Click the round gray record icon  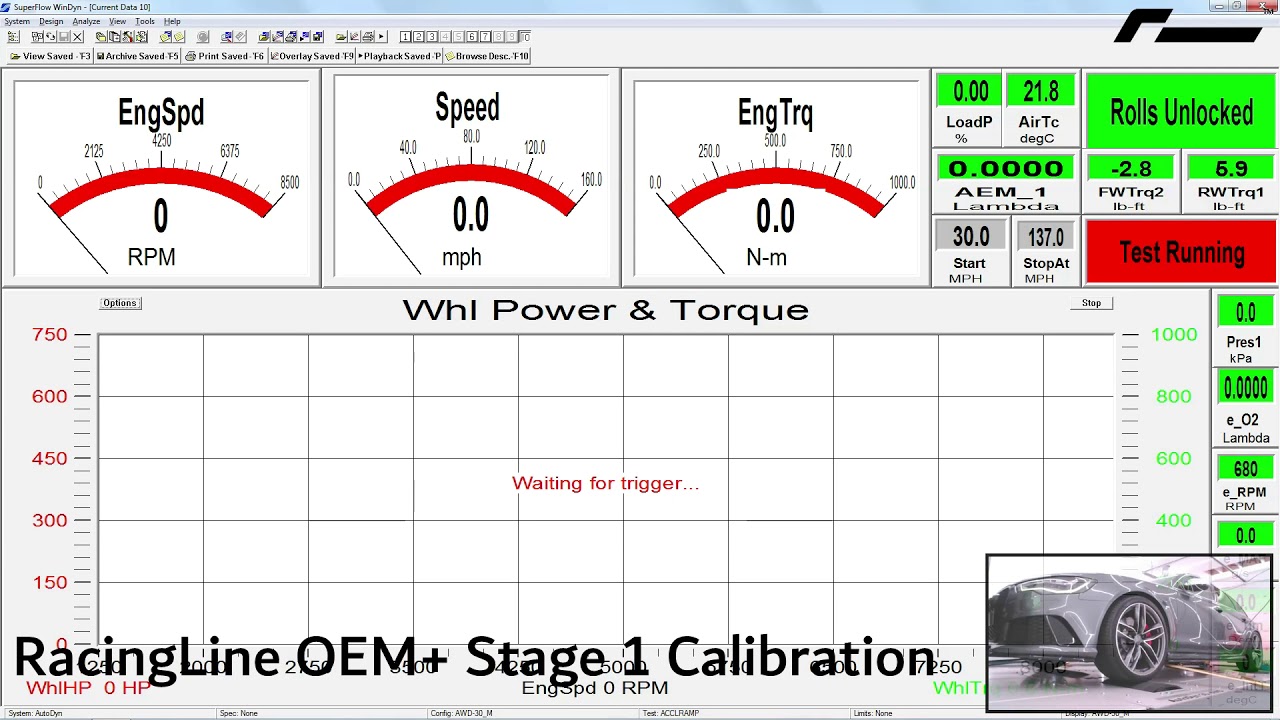[203, 37]
